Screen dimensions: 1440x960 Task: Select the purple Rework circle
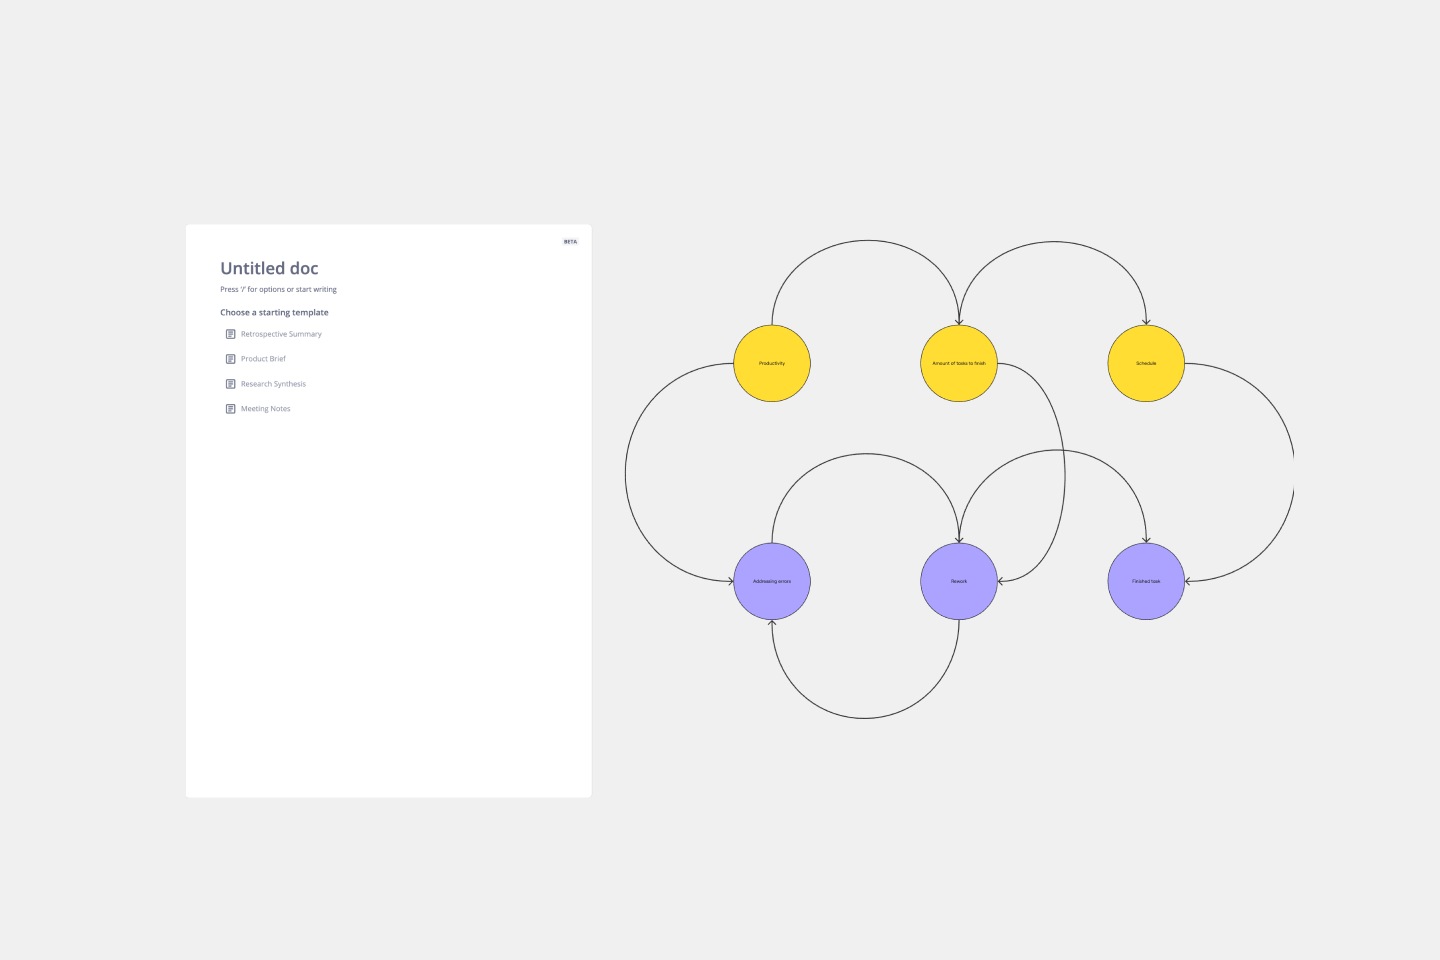click(x=959, y=581)
